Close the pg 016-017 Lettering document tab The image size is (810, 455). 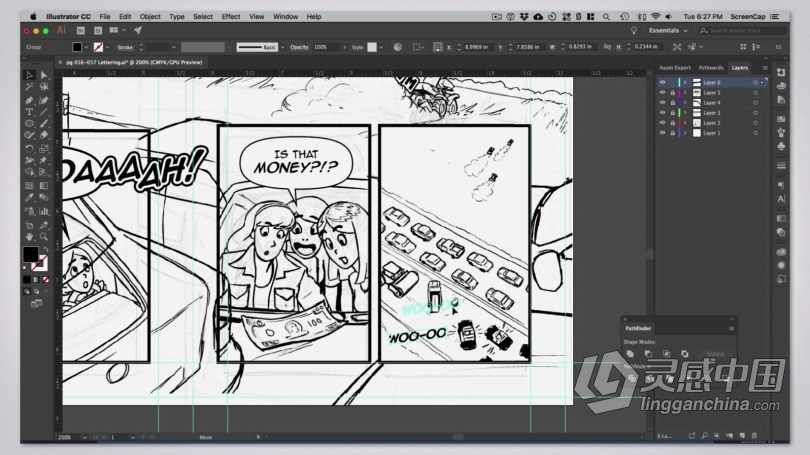pos(60,62)
